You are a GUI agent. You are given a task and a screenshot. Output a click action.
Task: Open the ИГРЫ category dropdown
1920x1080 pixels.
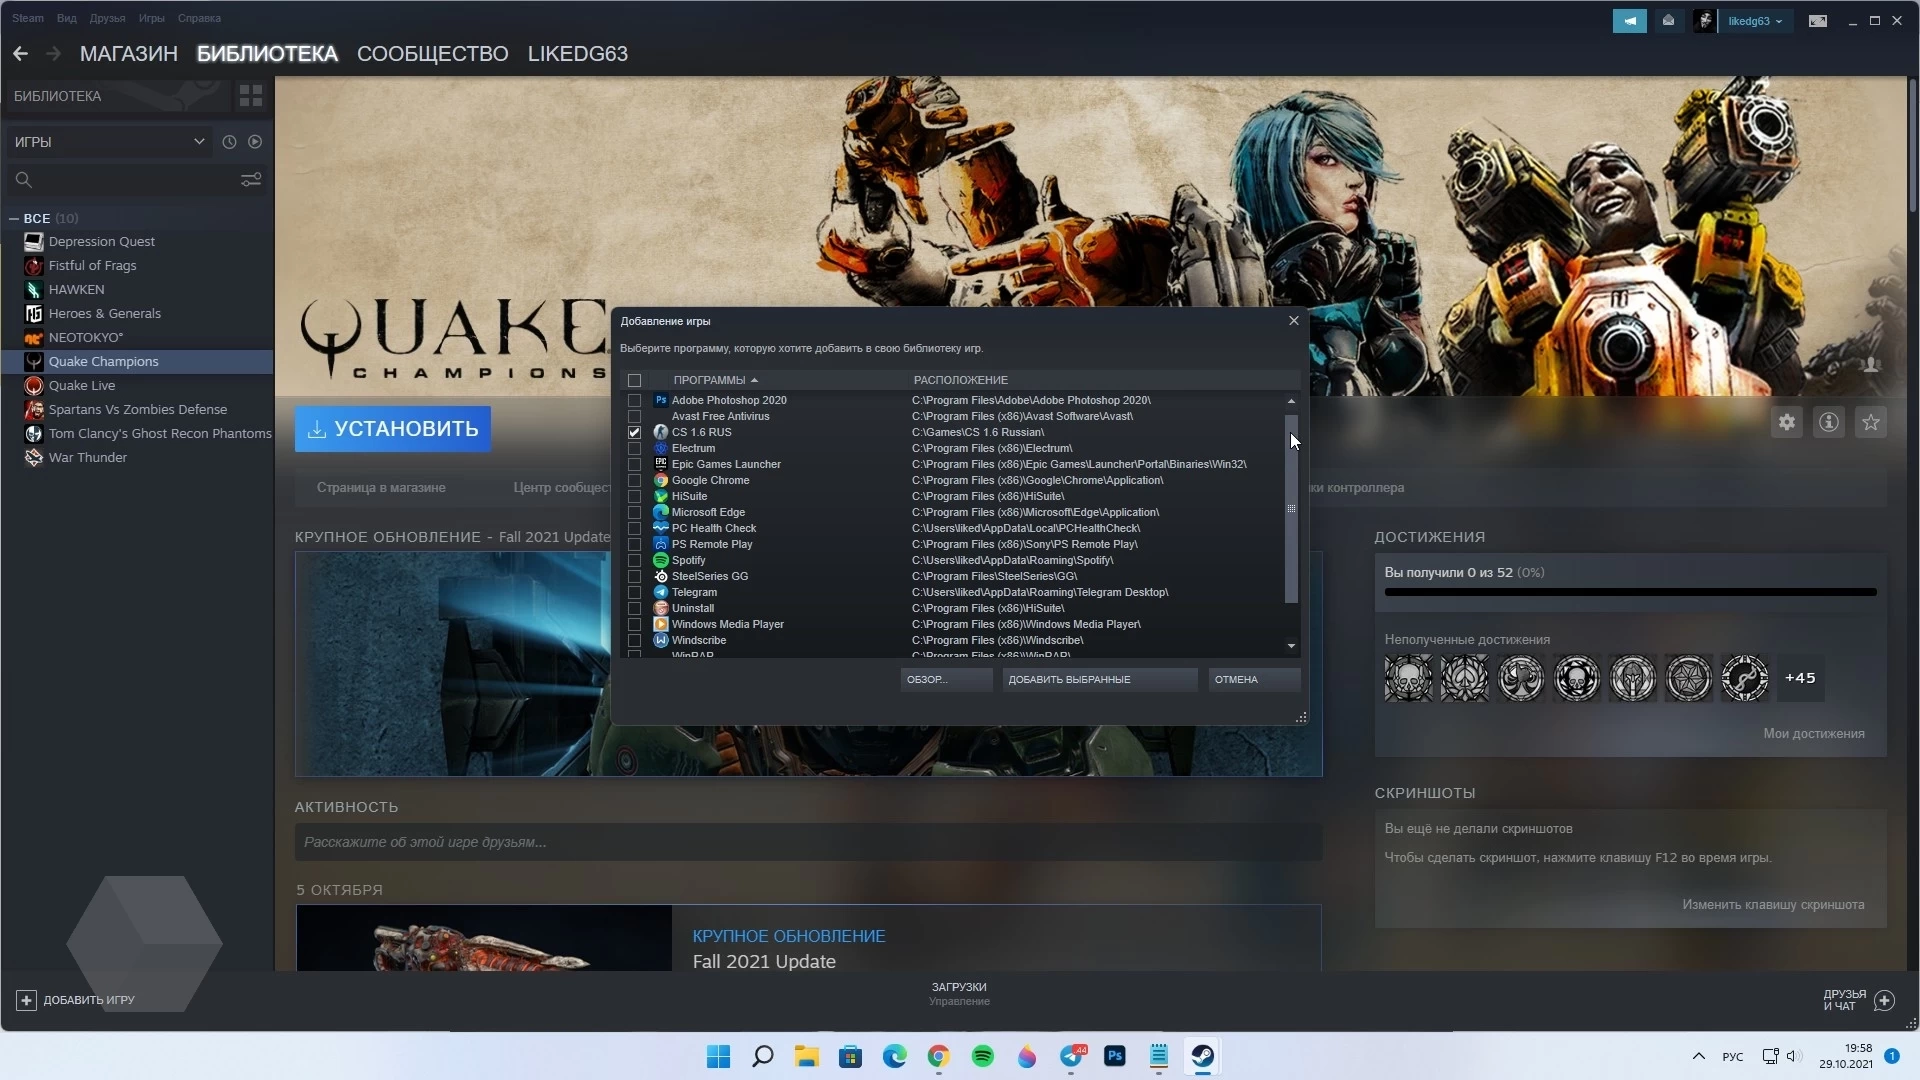(110, 142)
